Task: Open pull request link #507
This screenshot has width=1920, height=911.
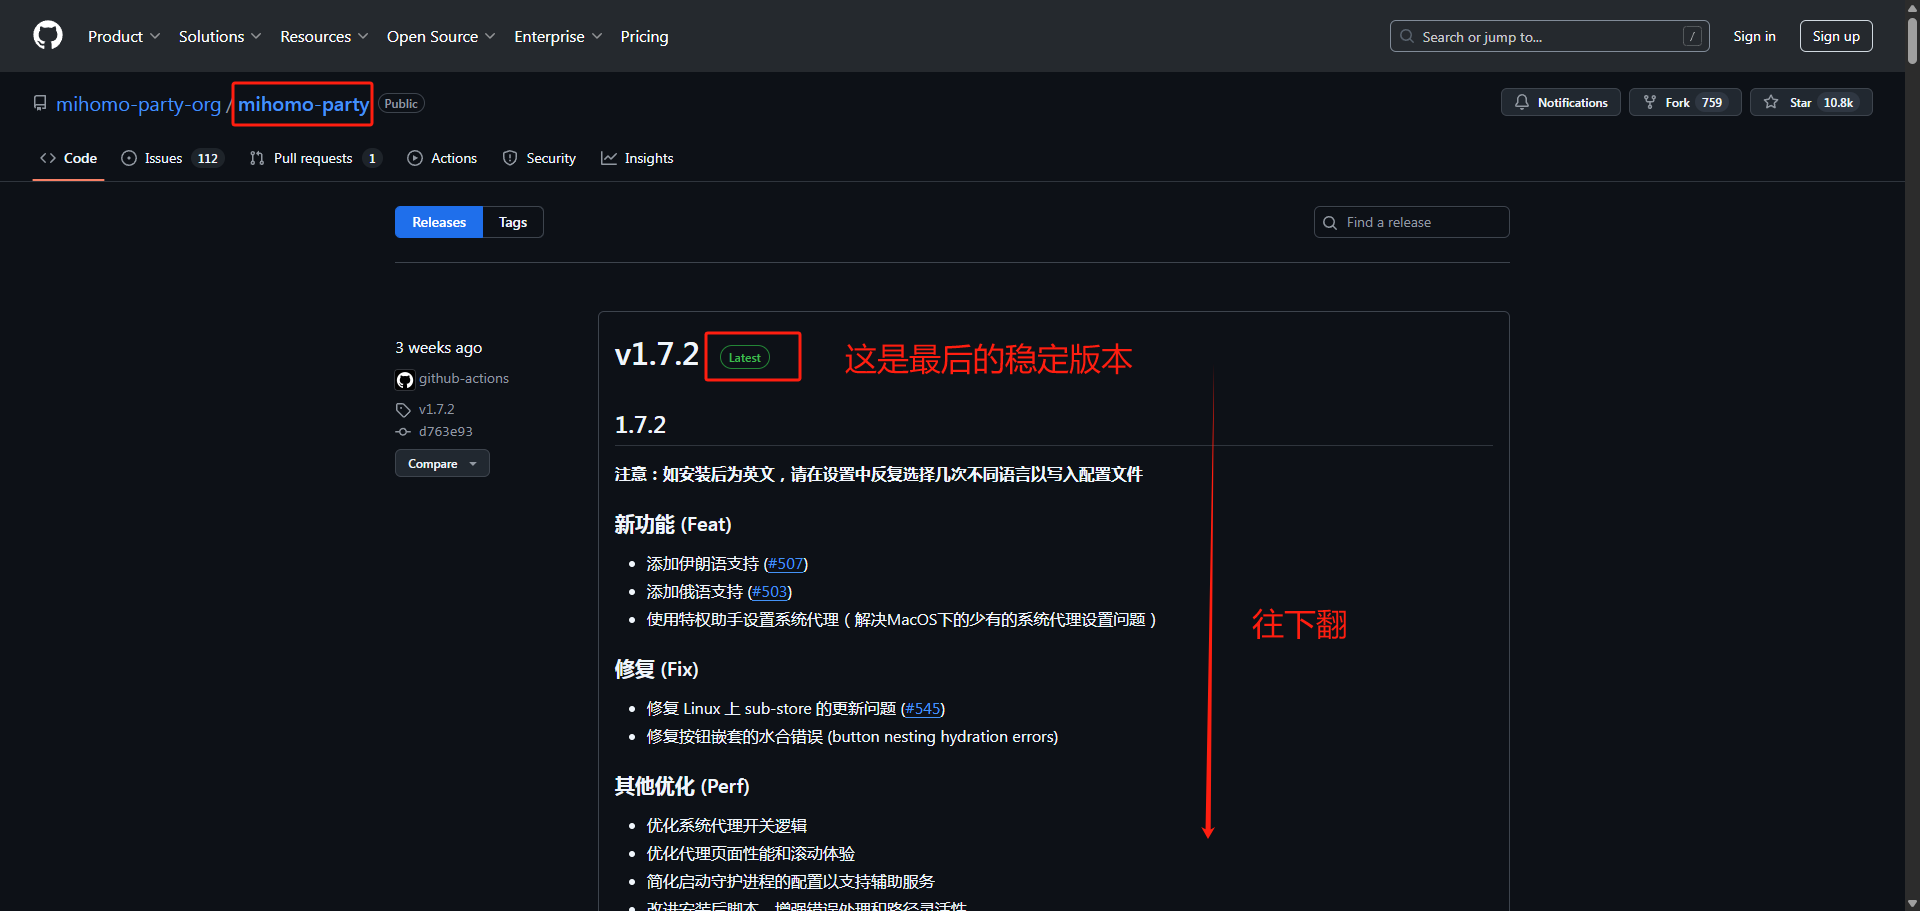Action: pos(785,564)
